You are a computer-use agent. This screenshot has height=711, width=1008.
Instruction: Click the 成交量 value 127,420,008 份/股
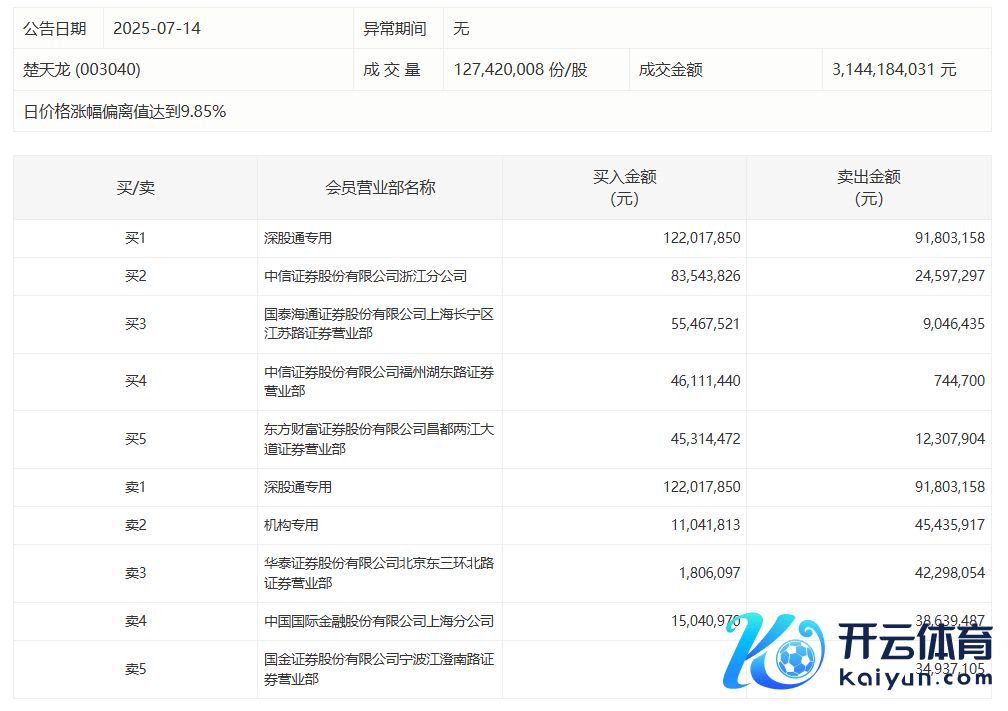click(520, 70)
